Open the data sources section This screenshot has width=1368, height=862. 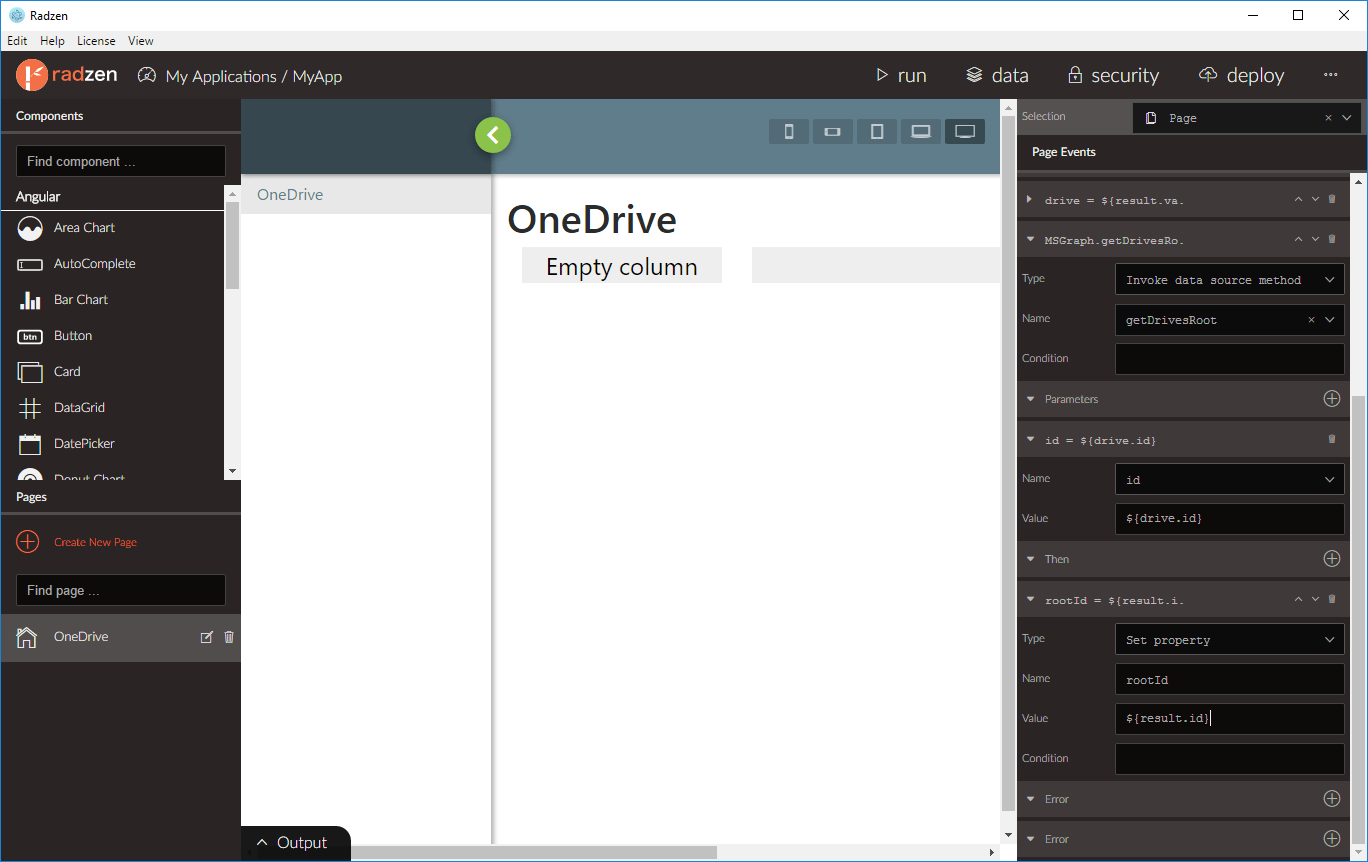pos(997,75)
